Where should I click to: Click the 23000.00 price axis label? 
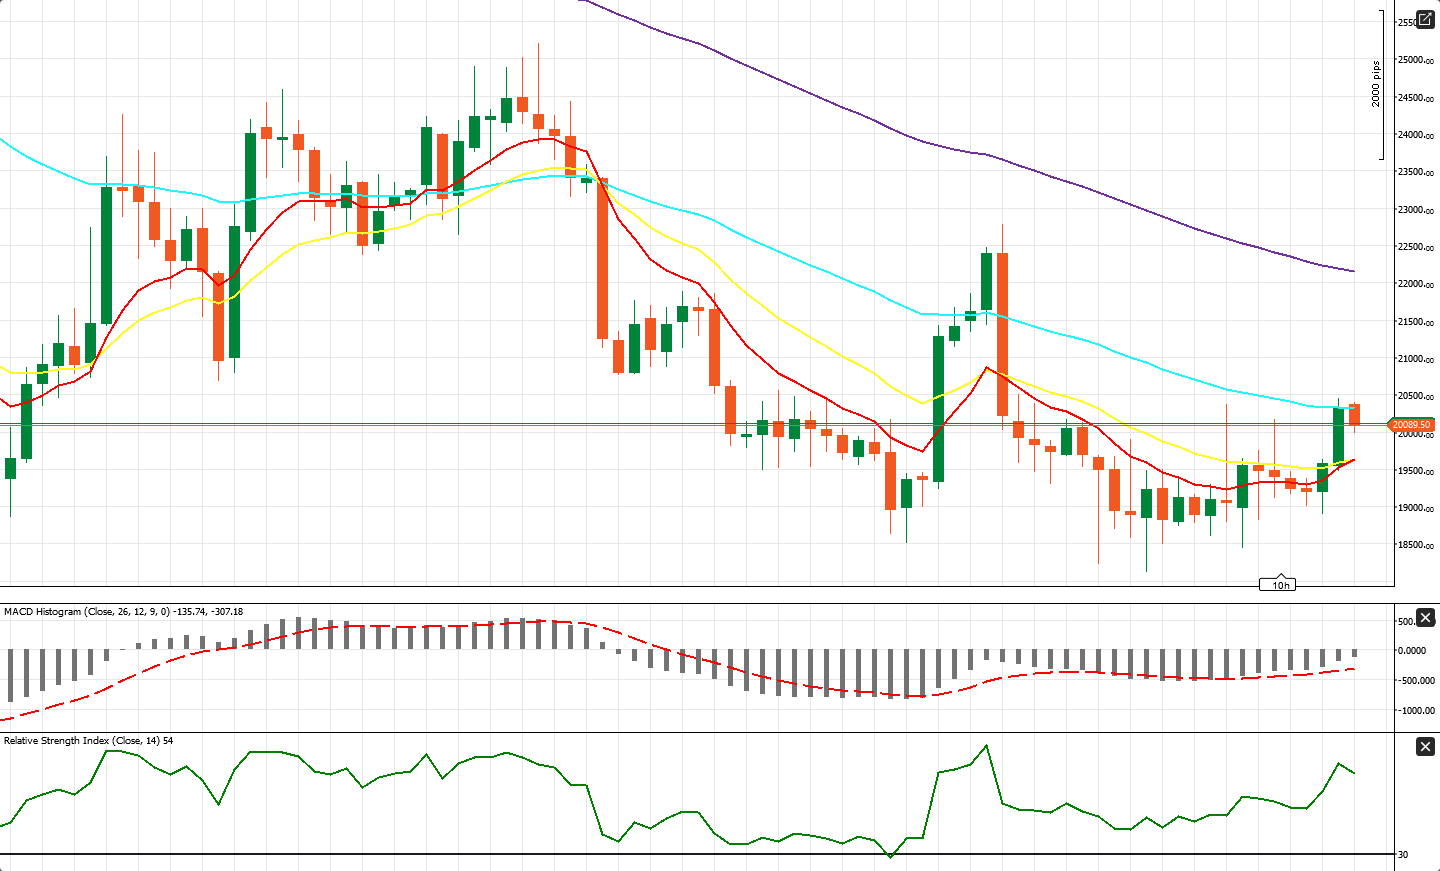(x=1416, y=210)
